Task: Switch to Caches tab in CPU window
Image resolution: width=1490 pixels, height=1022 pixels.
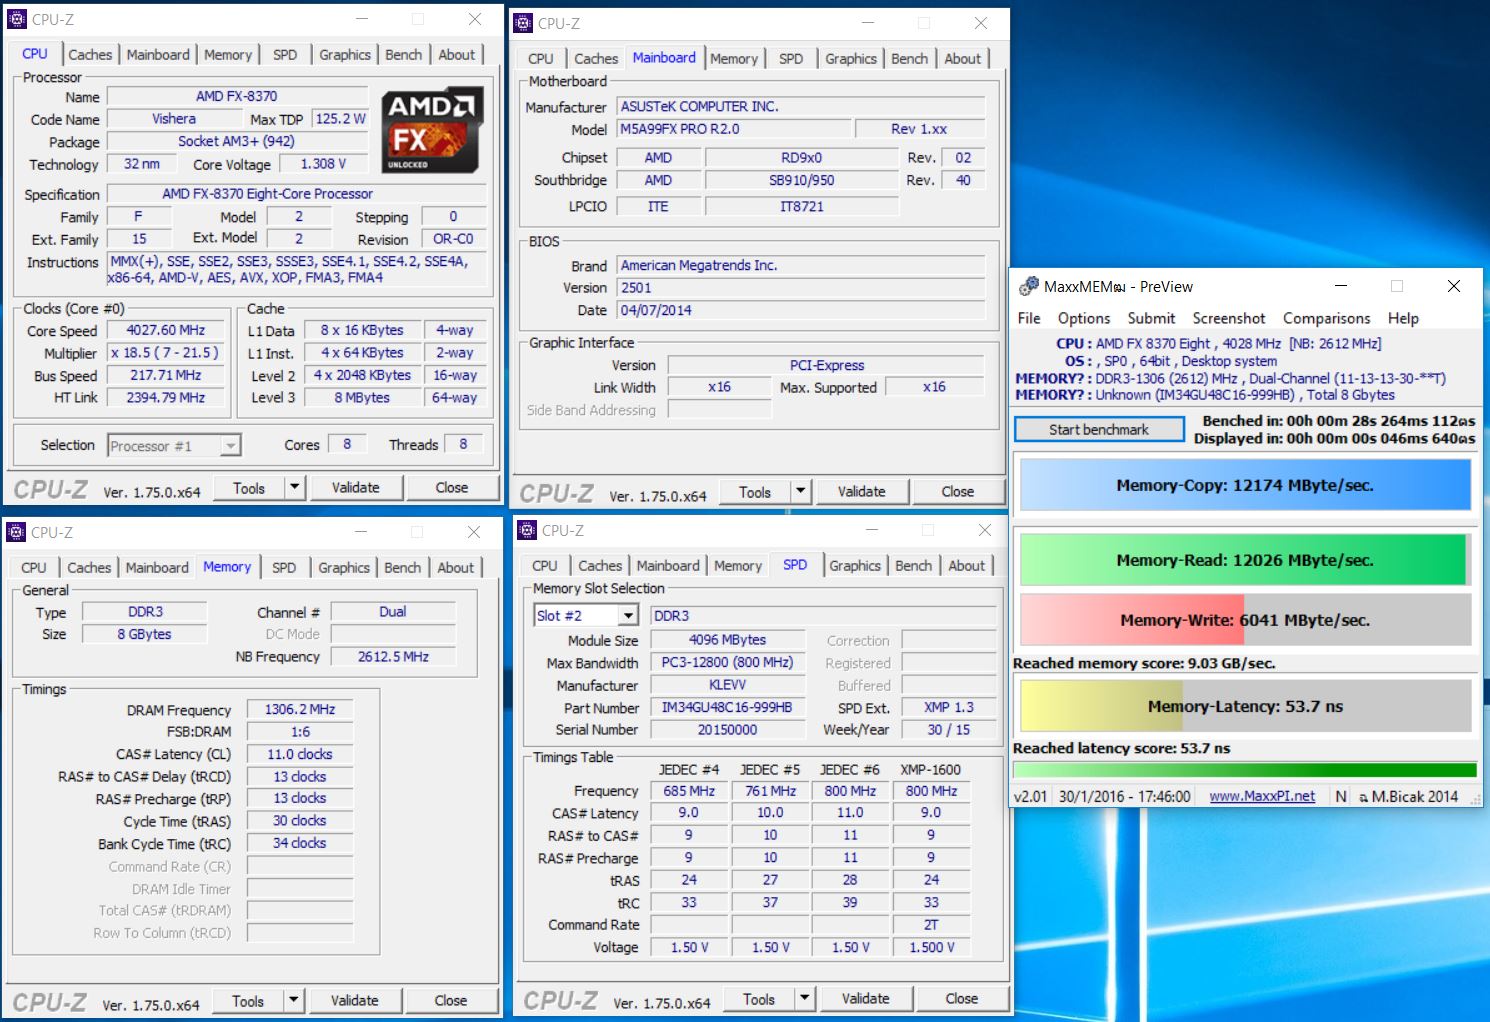Action: click(90, 55)
